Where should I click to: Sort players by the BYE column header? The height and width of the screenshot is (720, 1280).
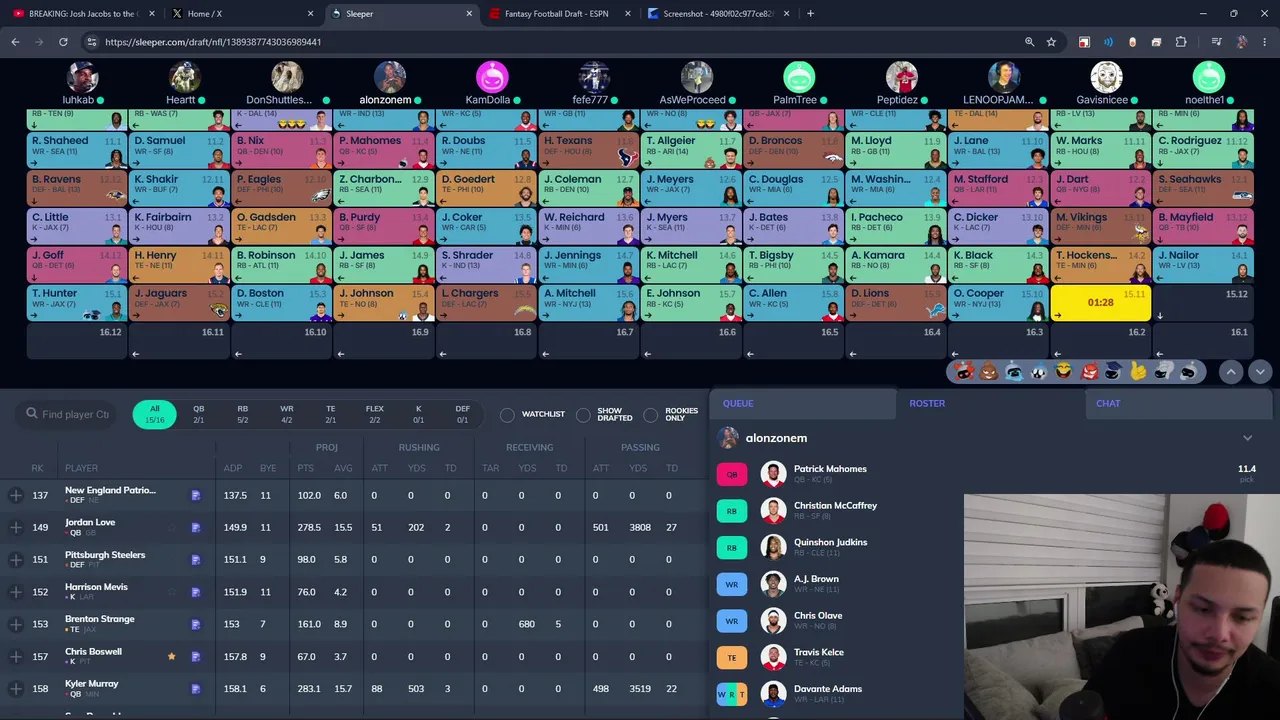tap(267, 468)
